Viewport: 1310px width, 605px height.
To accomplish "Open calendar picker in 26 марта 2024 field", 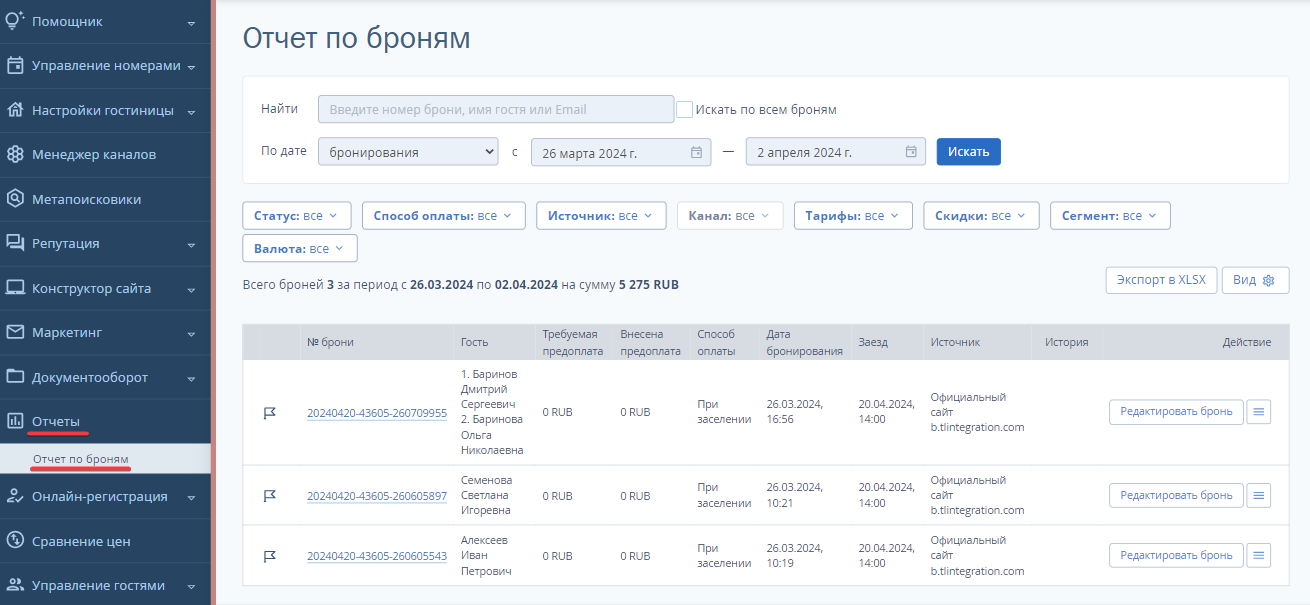I will click(696, 152).
